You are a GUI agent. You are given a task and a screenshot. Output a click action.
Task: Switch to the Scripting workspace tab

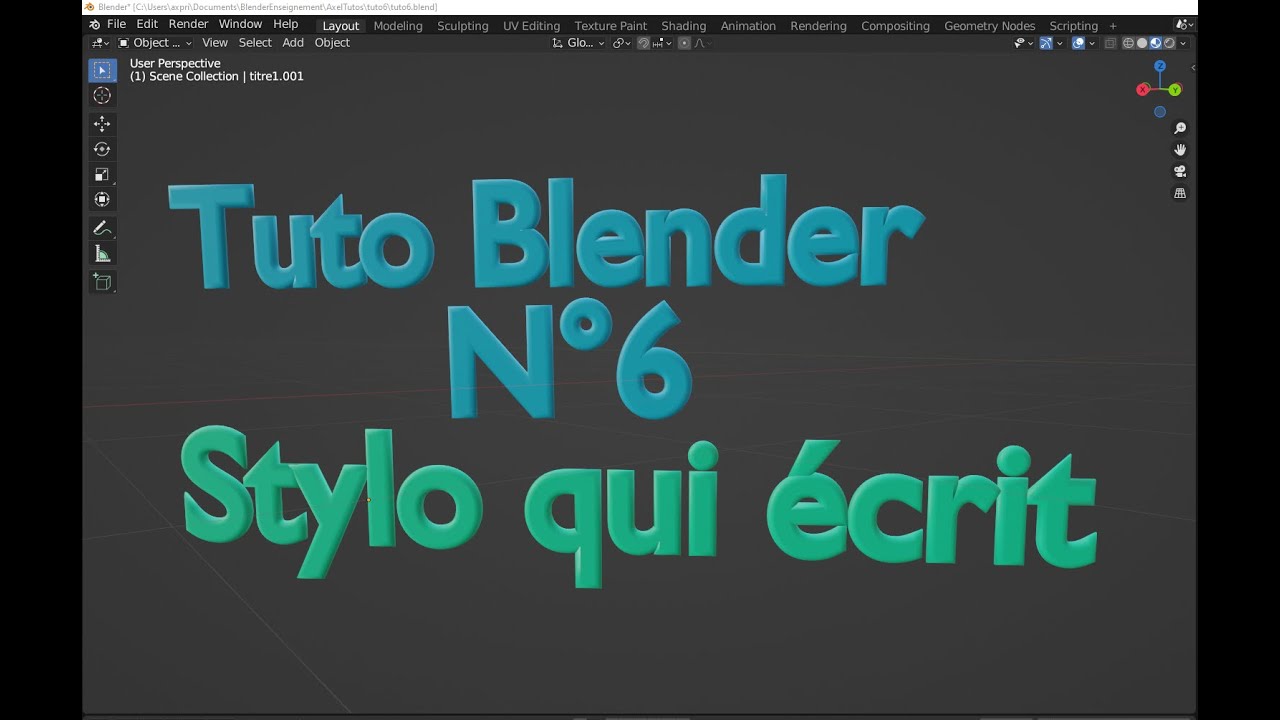pyautogui.click(x=1073, y=26)
